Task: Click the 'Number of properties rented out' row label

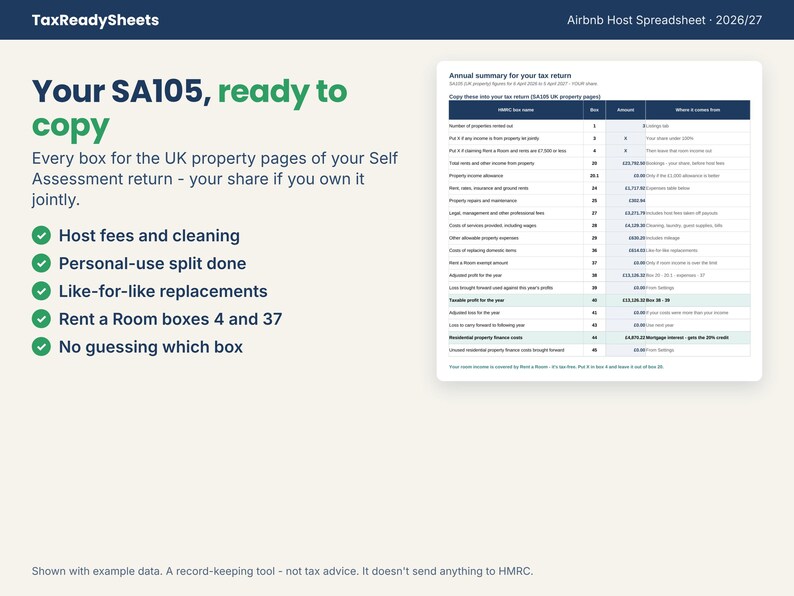Action: coord(481,126)
